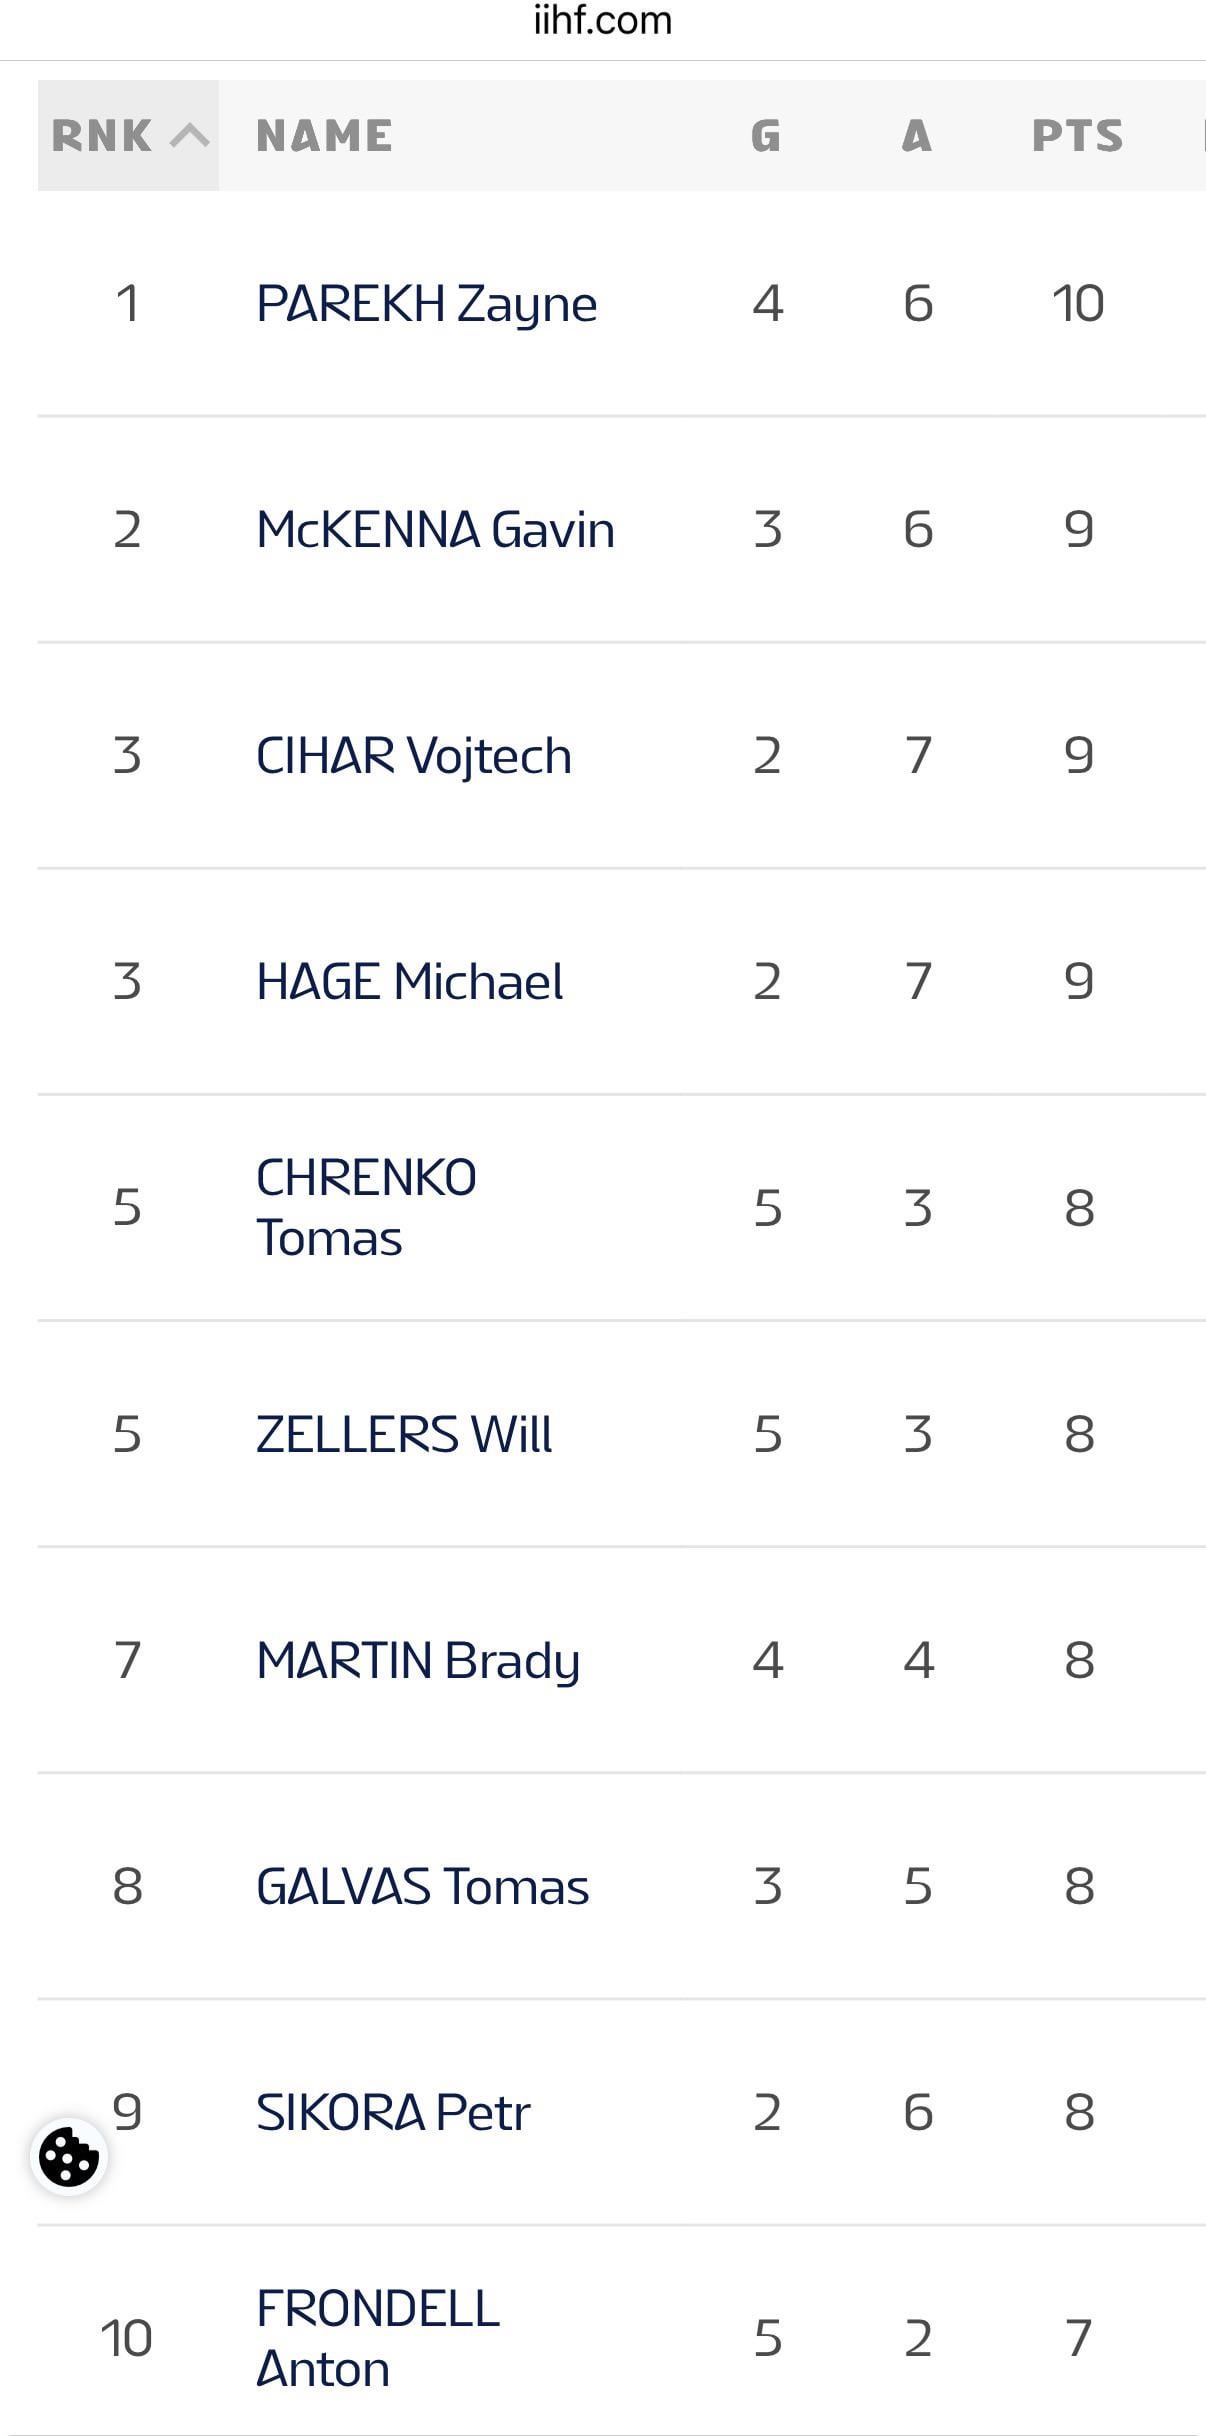This screenshot has height=2436, width=1206.
Task: Sort table by G column header
Action: pos(766,135)
